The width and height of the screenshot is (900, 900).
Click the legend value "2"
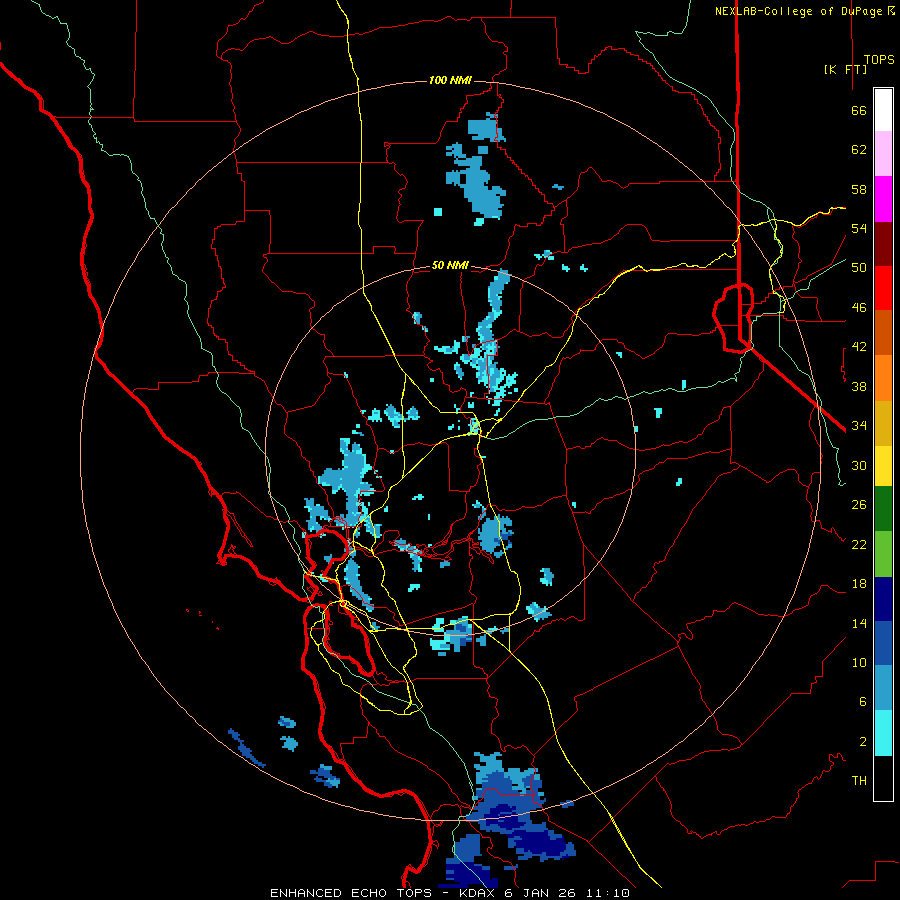pos(863,742)
